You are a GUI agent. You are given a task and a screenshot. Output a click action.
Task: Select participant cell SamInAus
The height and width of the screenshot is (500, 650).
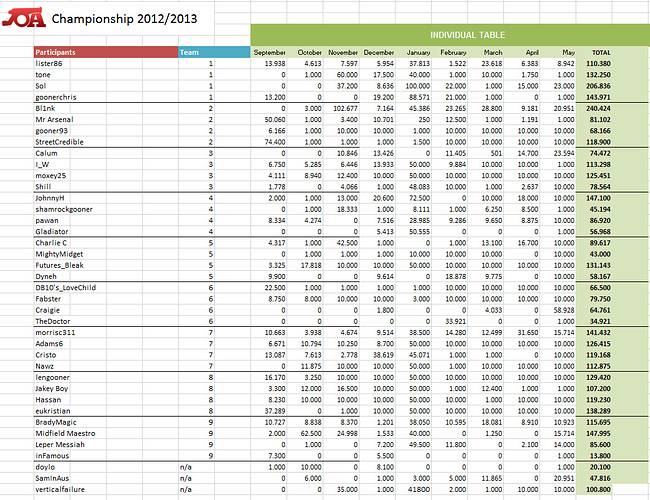[52, 478]
